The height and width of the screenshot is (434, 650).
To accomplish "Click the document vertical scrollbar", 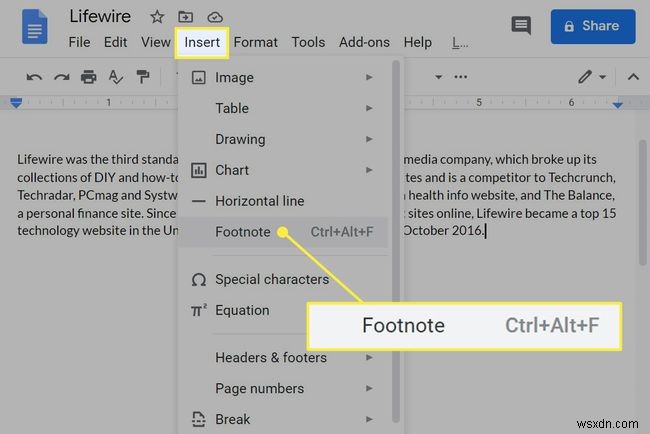I will (x=643, y=202).
